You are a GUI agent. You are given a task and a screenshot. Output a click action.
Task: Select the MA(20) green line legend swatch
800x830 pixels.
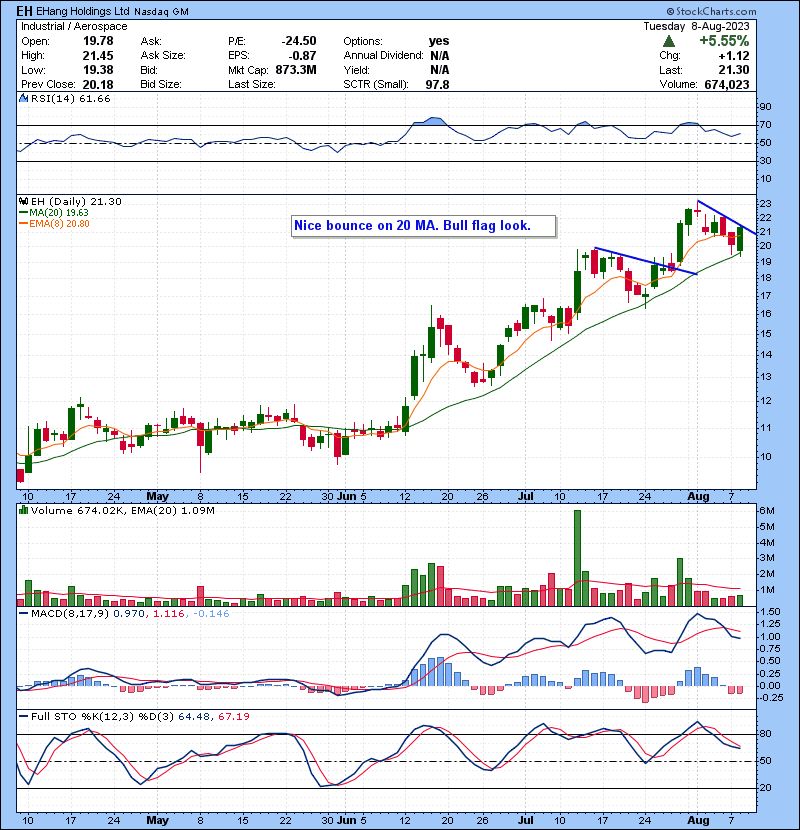point(22,212)
